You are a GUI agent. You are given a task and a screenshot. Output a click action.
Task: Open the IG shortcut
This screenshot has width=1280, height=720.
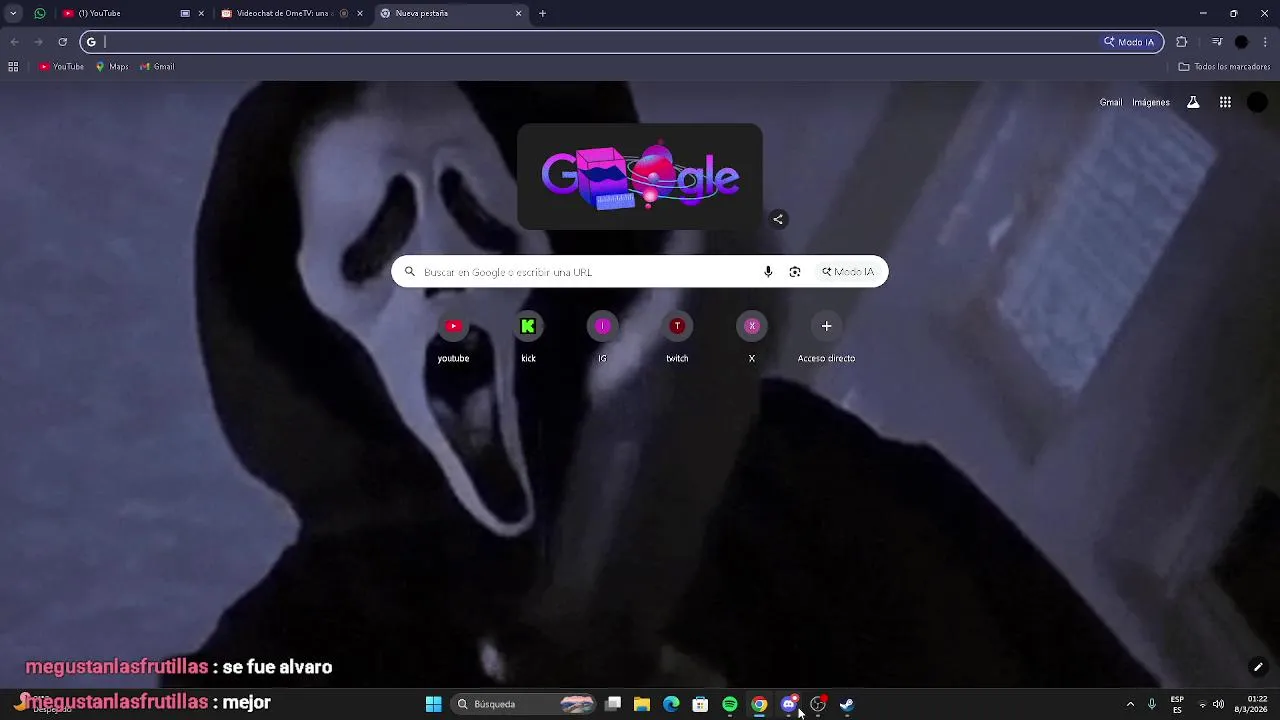click(x=602, y=339)
